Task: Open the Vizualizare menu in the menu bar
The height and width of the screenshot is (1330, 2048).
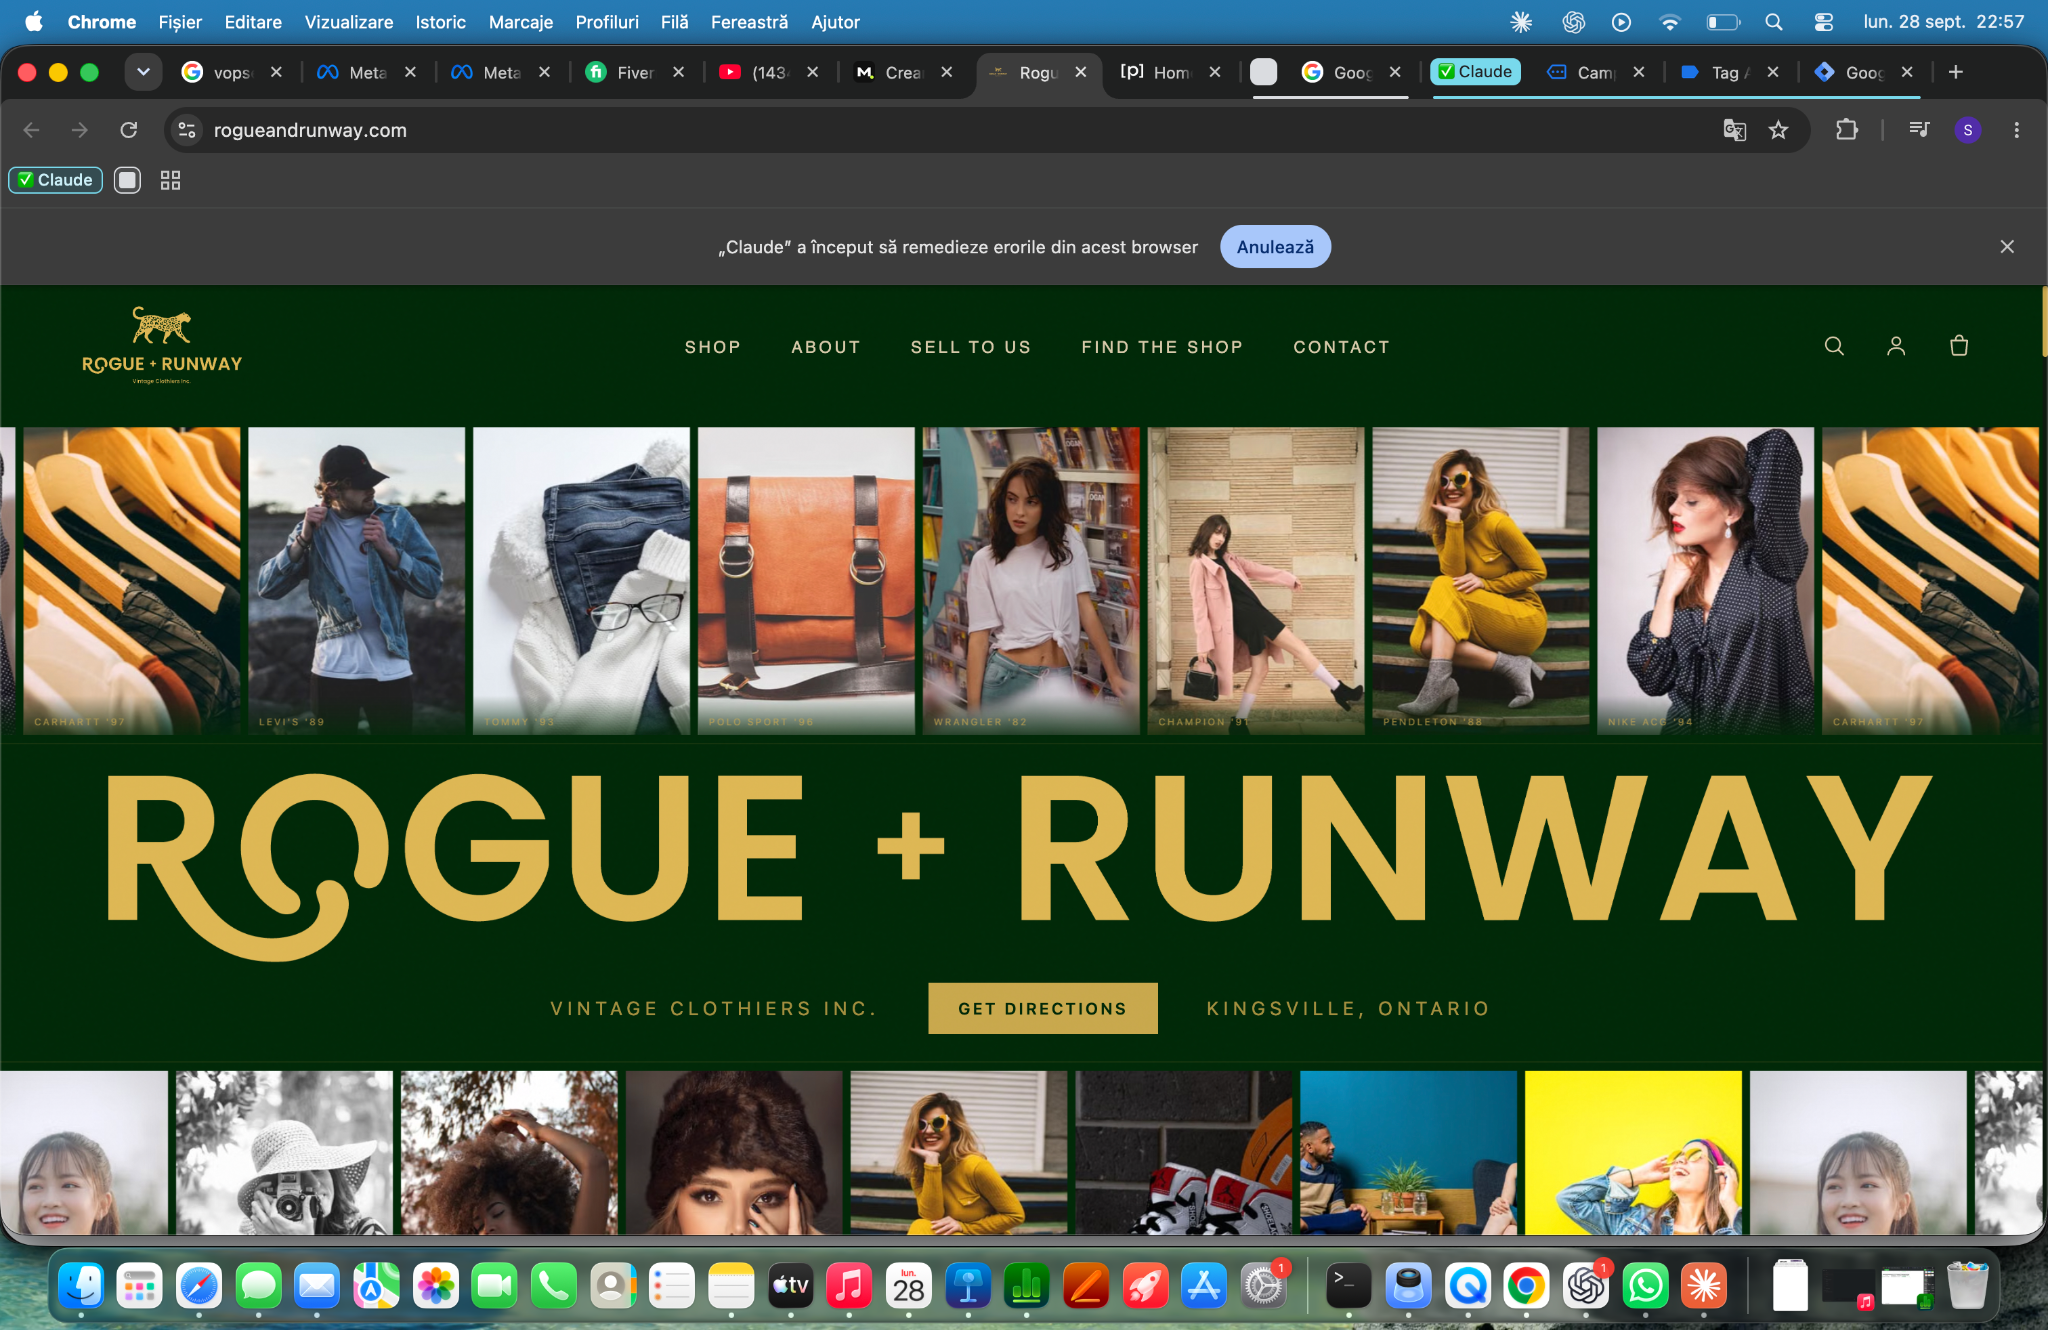Action: click(x=348, y=22)
